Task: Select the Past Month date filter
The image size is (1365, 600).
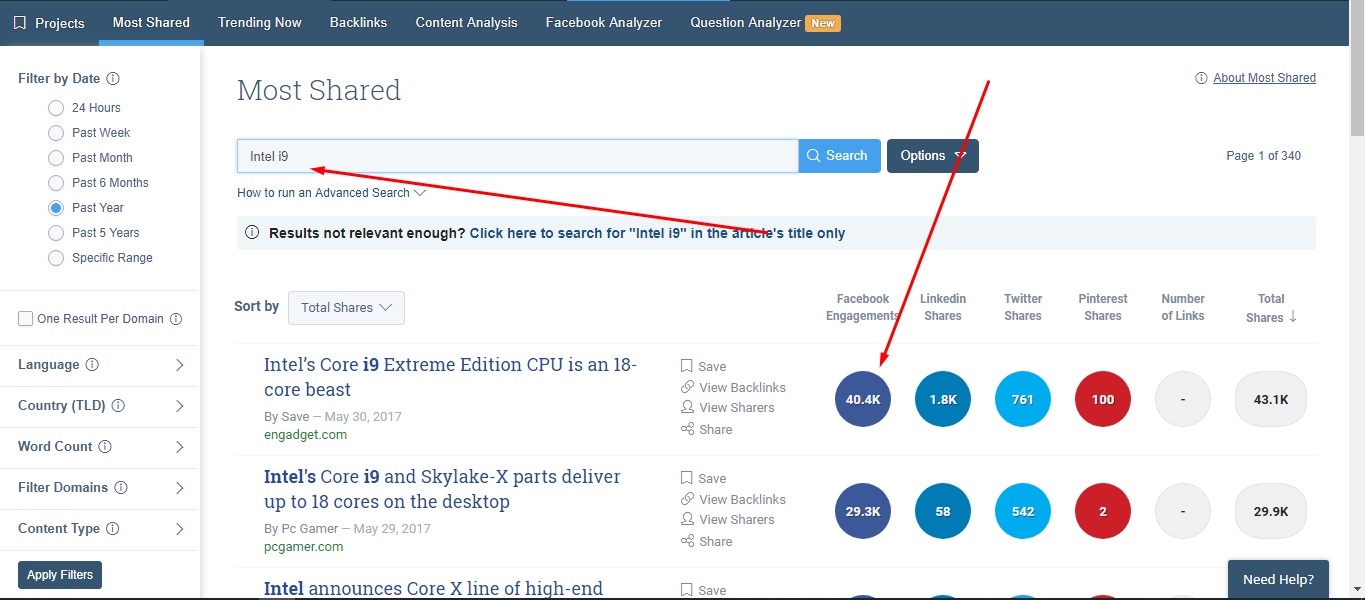Action: [56, 158]
